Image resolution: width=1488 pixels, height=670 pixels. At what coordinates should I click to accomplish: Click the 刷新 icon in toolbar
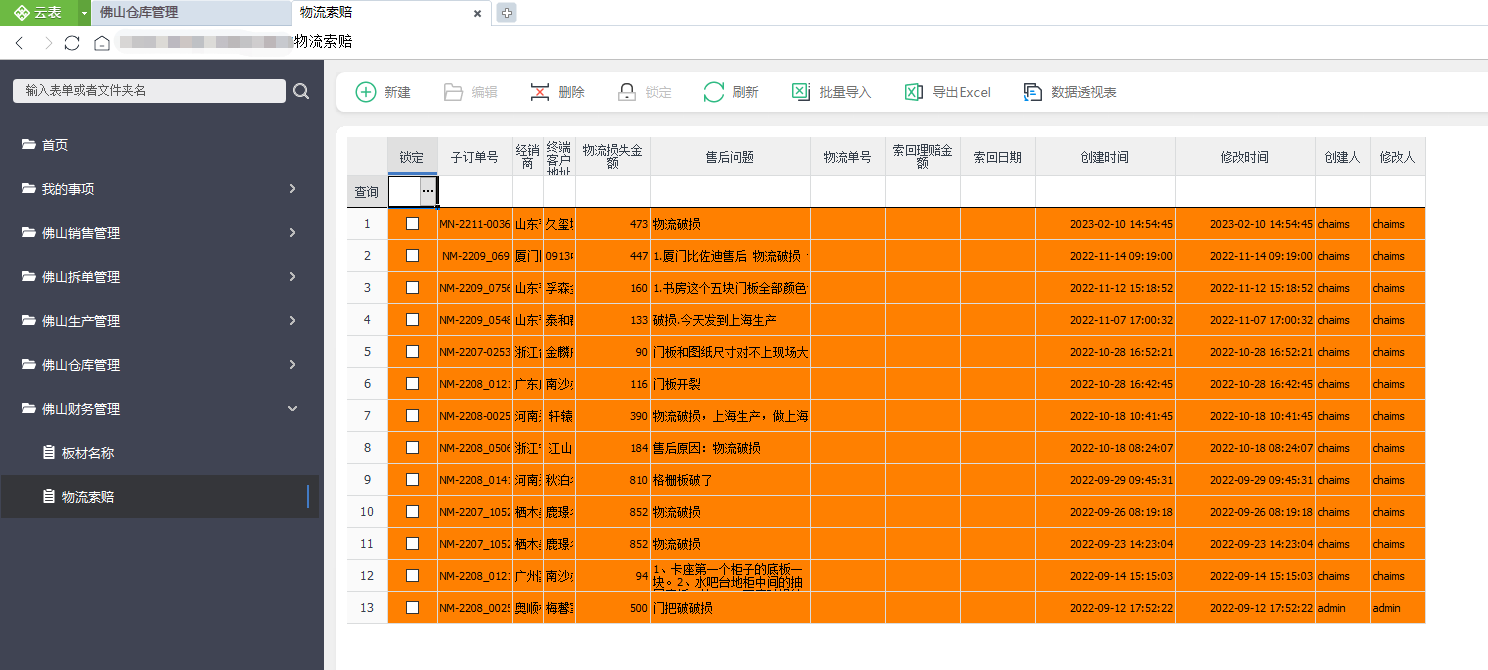[714, 92]
